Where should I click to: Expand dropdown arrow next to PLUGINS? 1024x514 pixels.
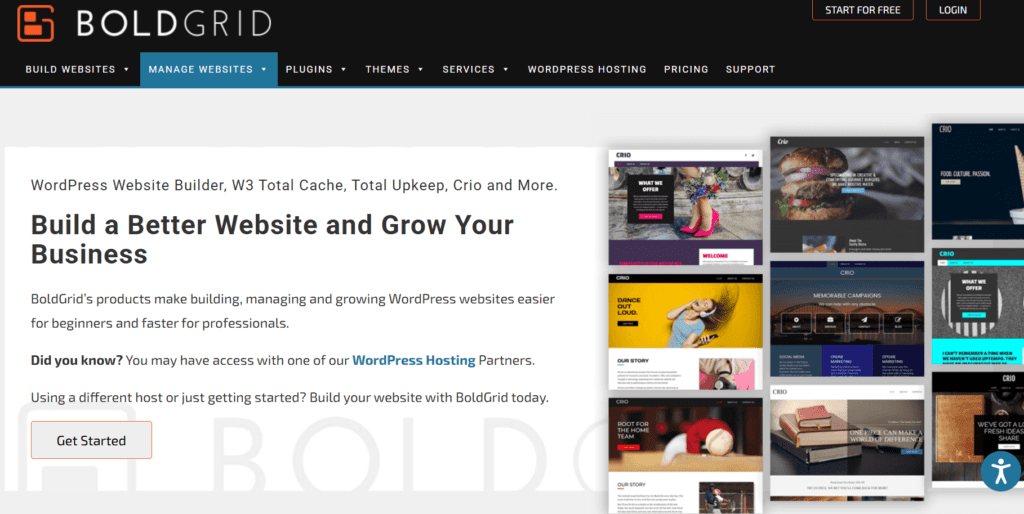coord(344,69)
